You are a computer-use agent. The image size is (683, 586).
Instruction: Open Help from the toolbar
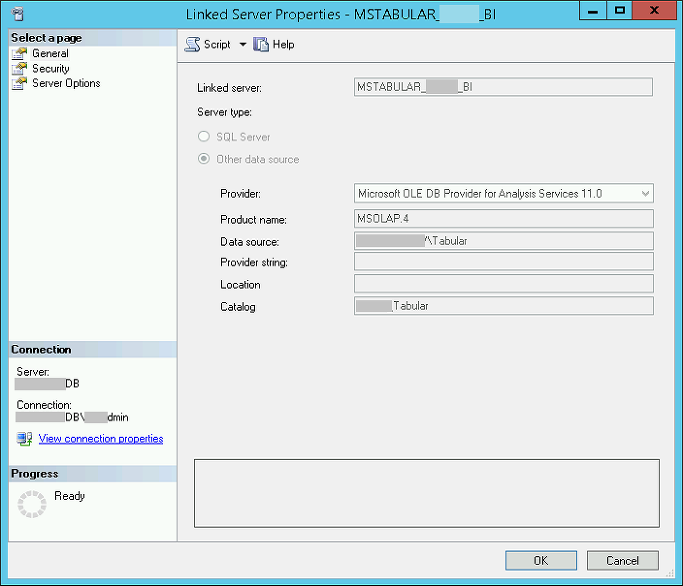pos(274,44)
